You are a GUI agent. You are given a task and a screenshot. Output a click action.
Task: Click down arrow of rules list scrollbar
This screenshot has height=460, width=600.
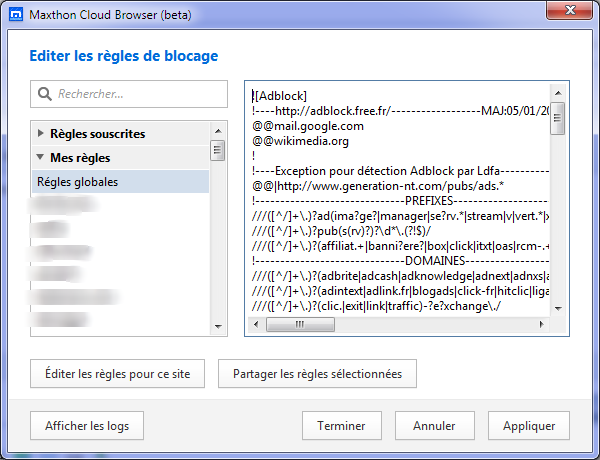click(218, 326)
